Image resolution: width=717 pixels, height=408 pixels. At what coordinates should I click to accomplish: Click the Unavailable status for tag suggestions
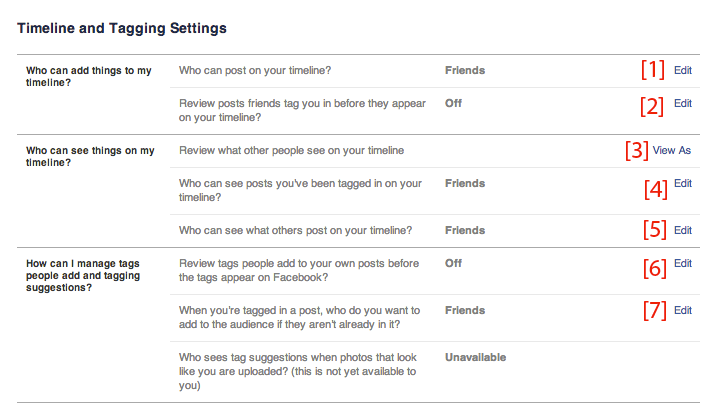point(476,358)
